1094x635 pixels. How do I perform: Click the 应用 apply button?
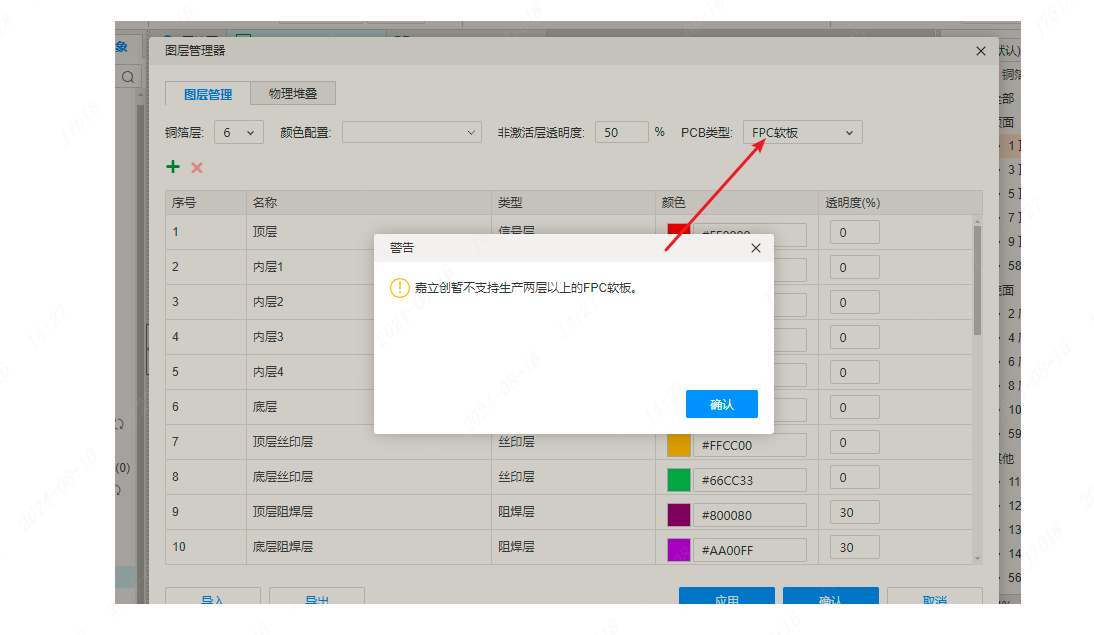(x=727, y=598)
